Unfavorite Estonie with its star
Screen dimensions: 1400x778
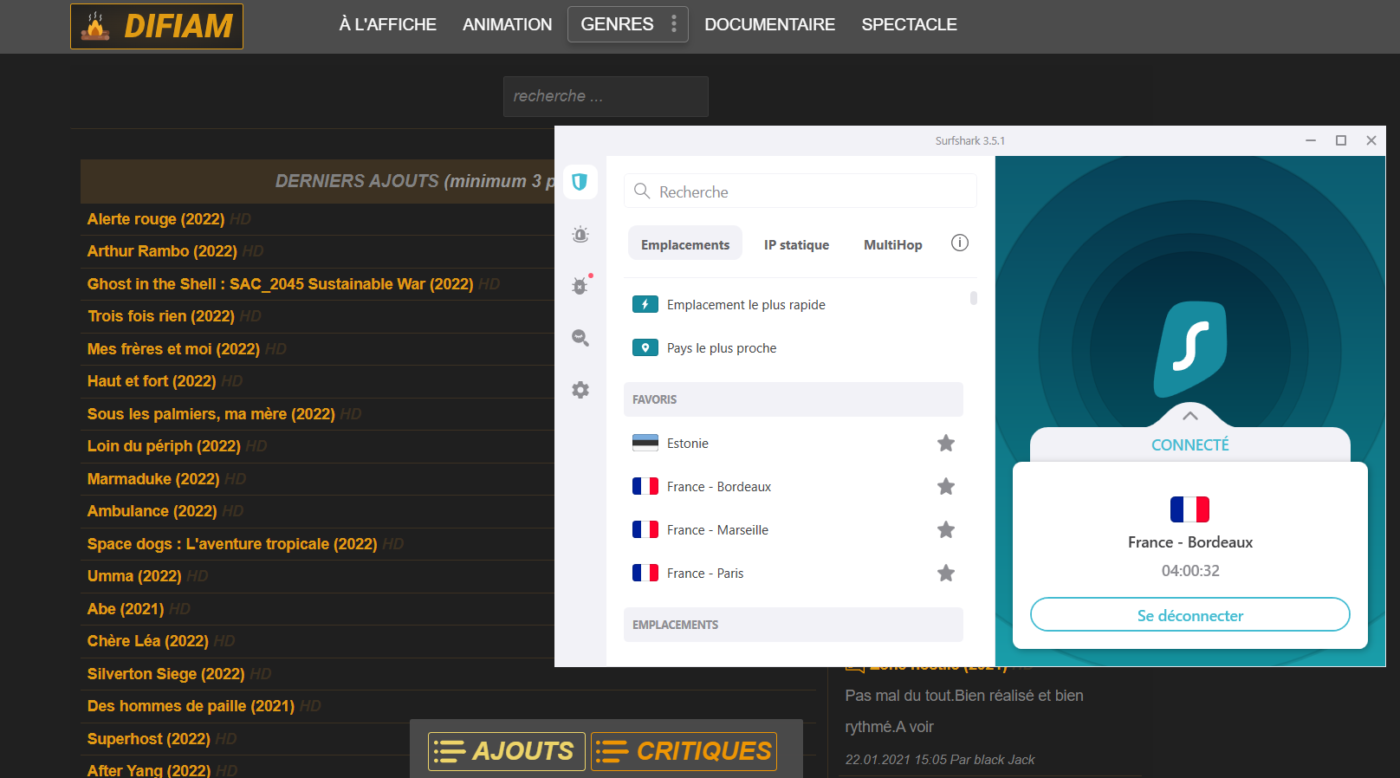946,443
